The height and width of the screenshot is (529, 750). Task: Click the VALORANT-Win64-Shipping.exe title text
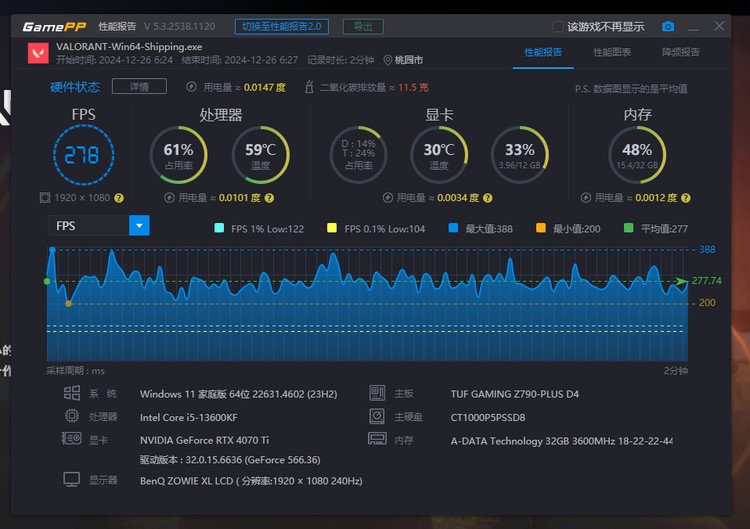click(x=129, y=46)
